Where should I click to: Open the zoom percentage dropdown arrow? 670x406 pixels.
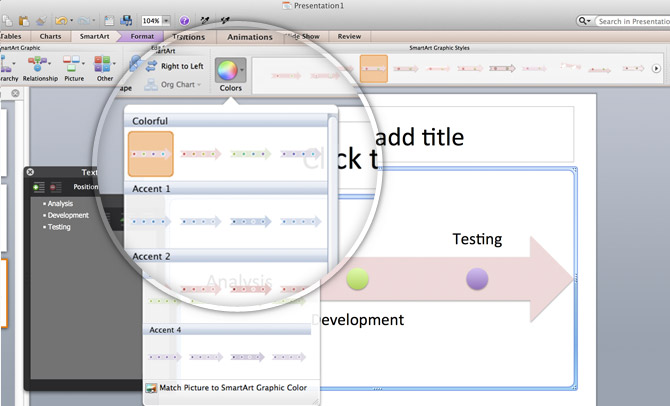pos(166,21)
